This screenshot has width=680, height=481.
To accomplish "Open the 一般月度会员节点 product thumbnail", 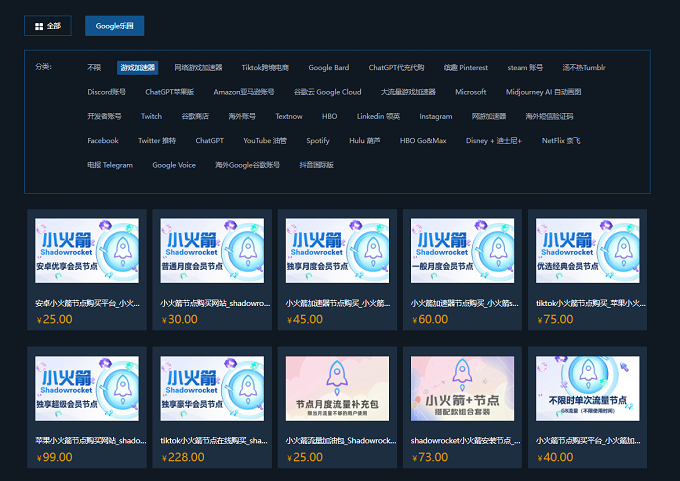I will [x=462, y=250].
